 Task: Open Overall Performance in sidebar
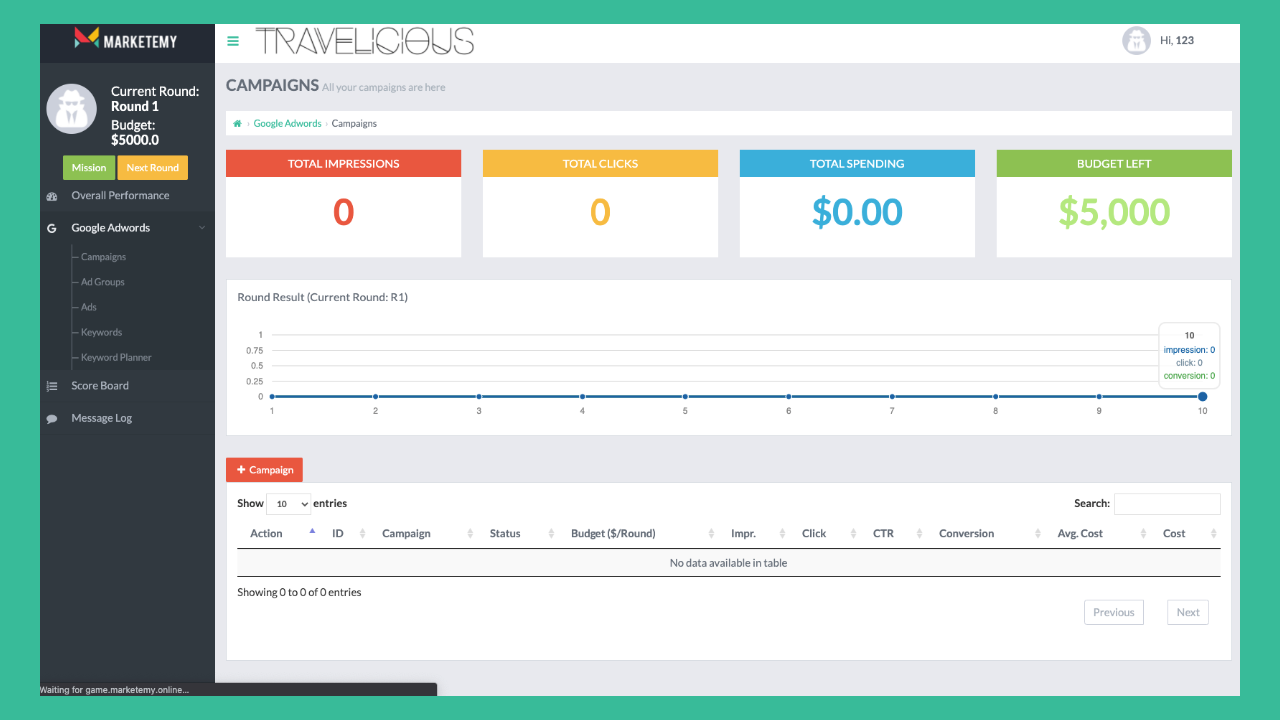click(120, 196)
